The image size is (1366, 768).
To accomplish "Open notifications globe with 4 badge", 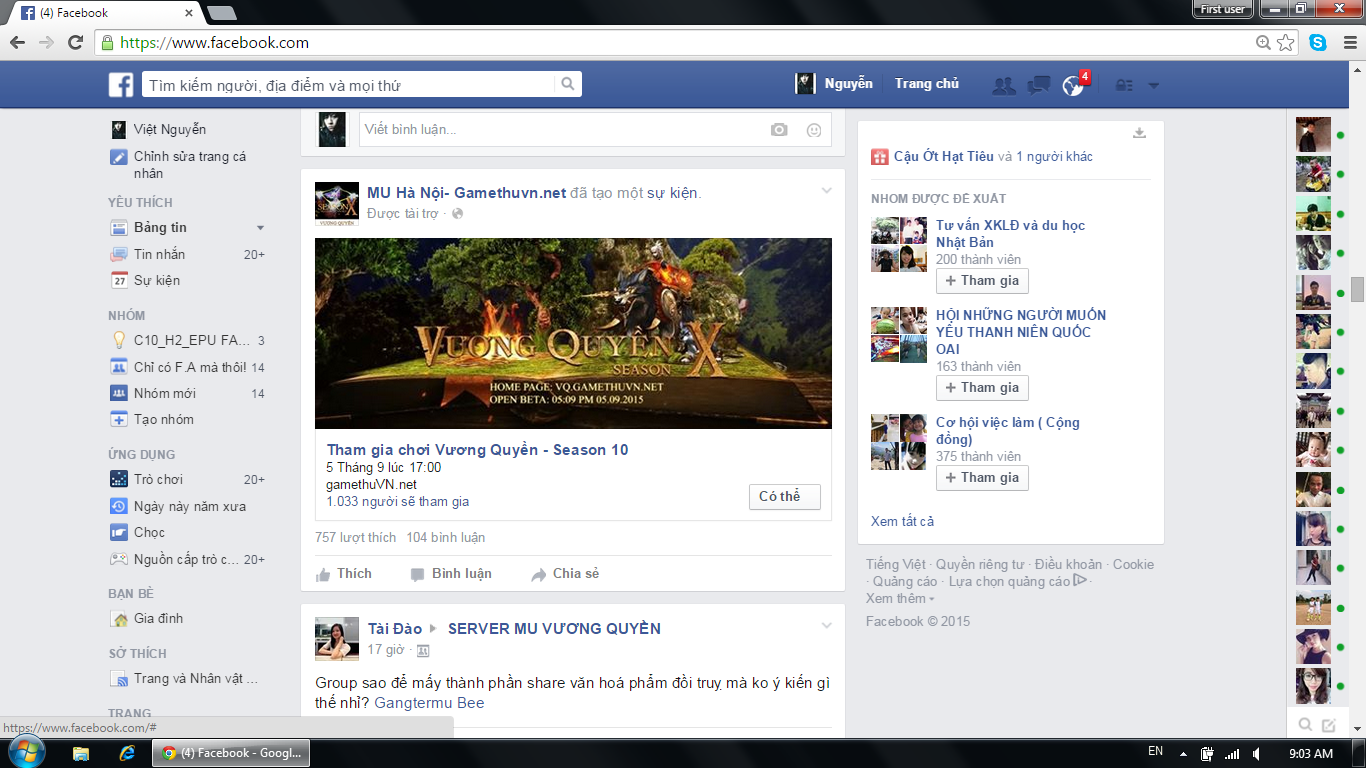I will tap(1073, 85).
